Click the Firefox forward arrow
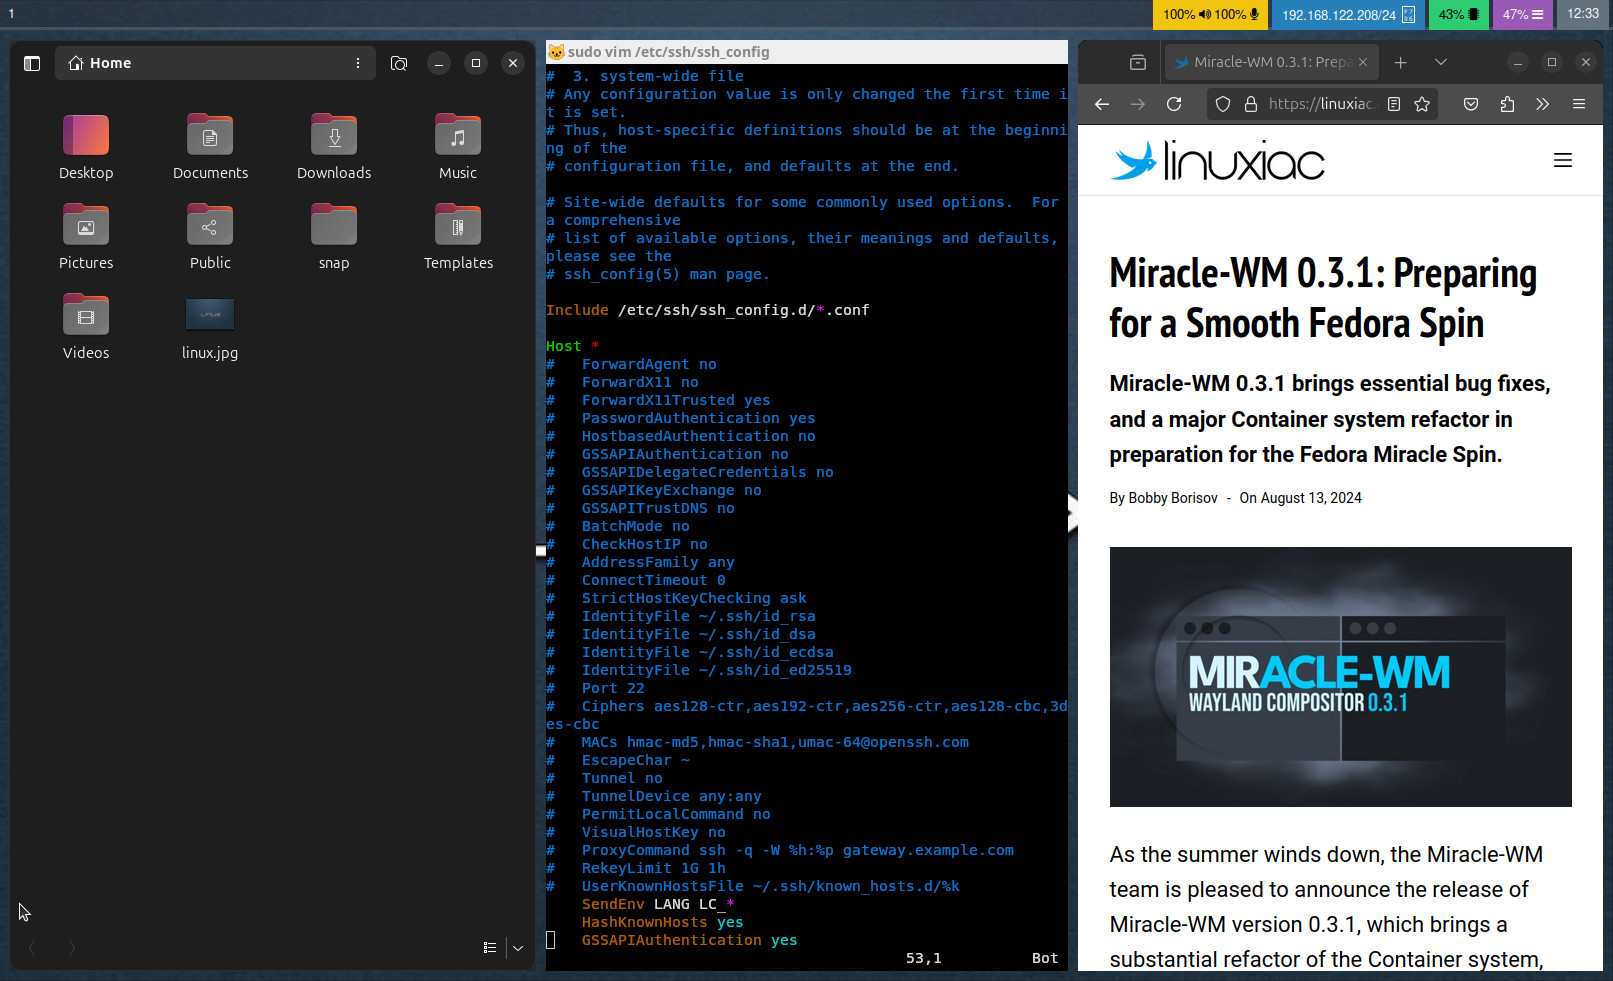Screen dimensions: 1613x981 pyautogui.click(x=1138, y=104)
